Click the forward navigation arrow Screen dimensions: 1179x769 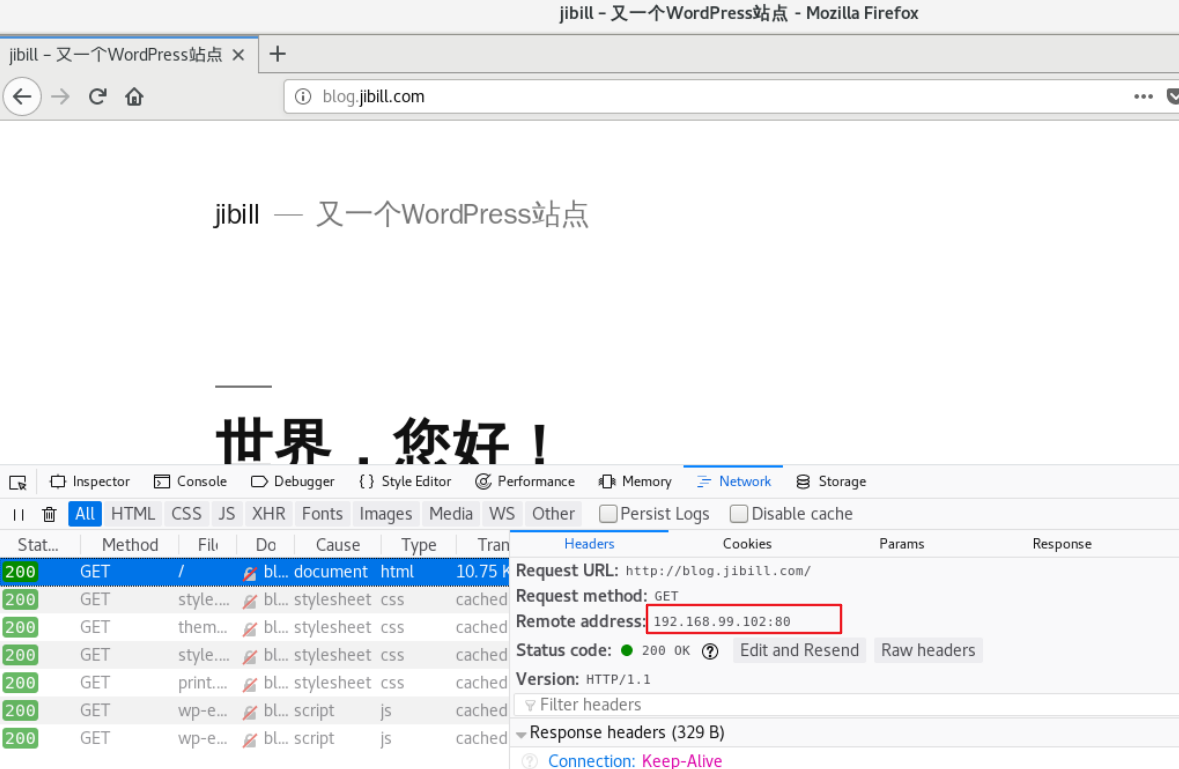60,96
